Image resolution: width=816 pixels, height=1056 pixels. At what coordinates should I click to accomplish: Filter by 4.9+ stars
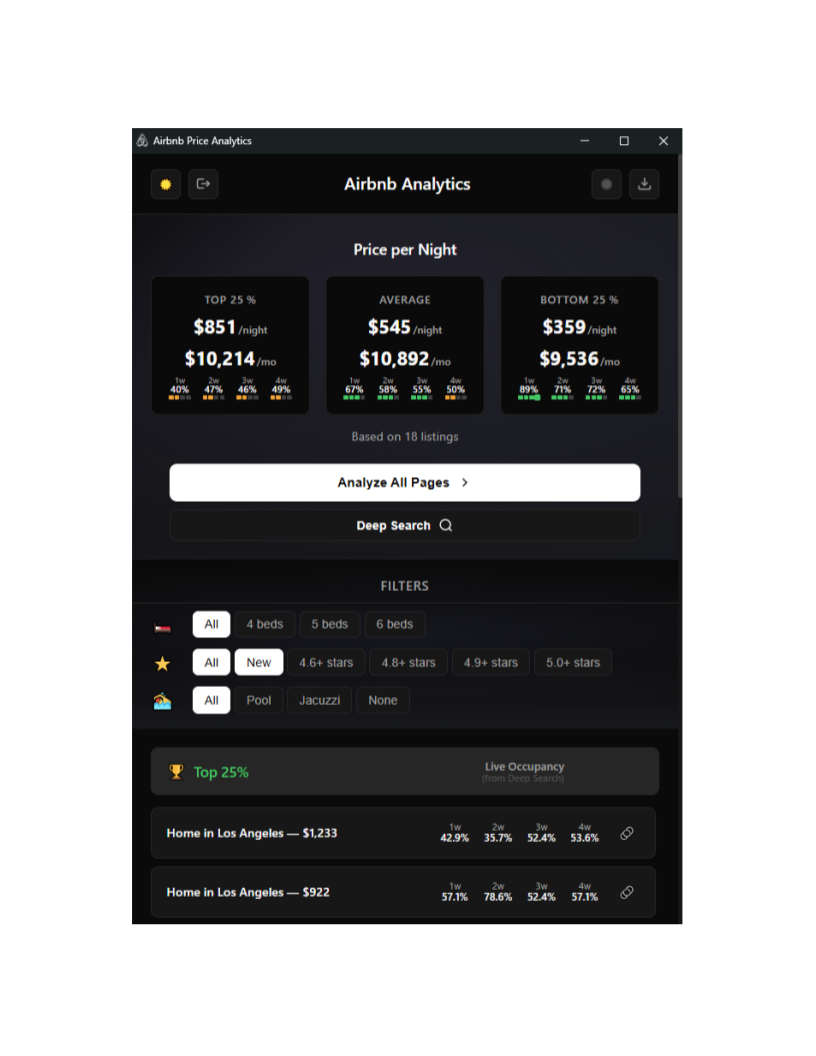click(491, 663)
